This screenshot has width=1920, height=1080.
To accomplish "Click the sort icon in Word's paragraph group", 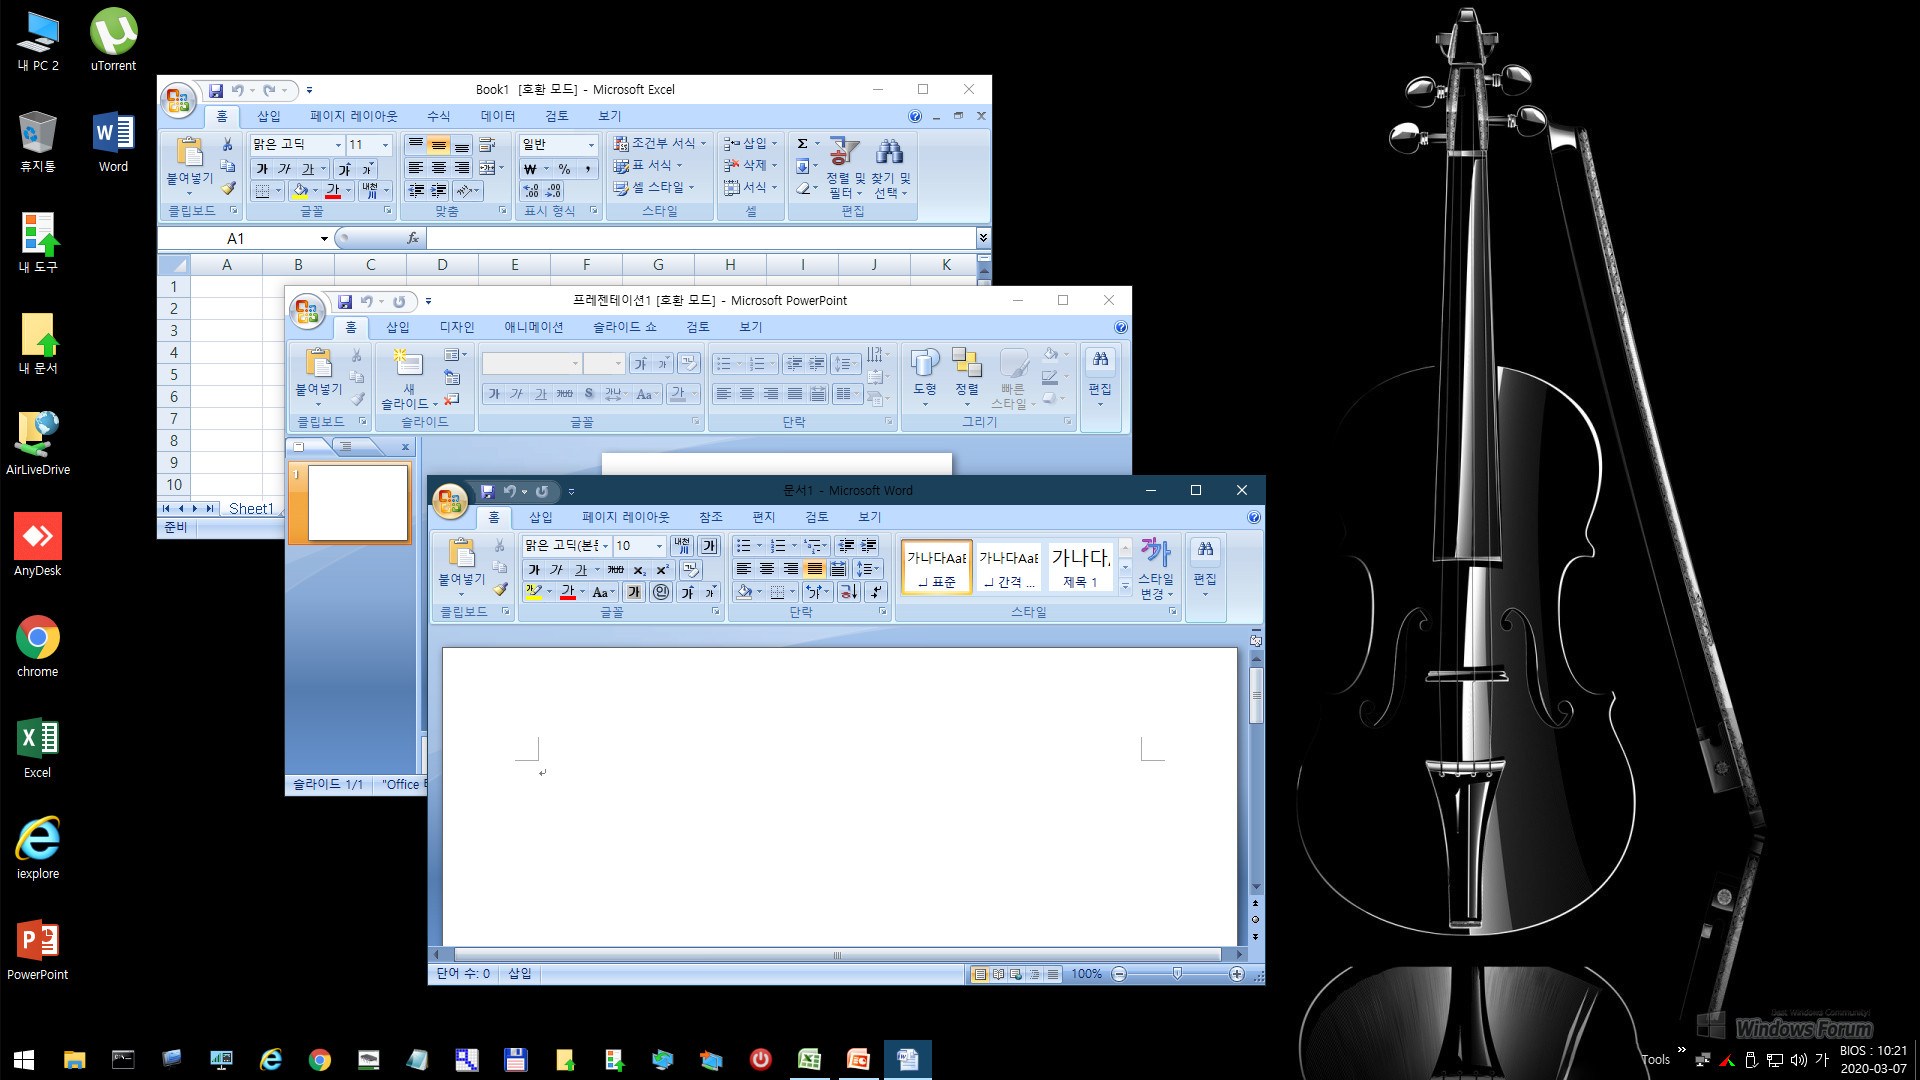I will tap(848, 591).
